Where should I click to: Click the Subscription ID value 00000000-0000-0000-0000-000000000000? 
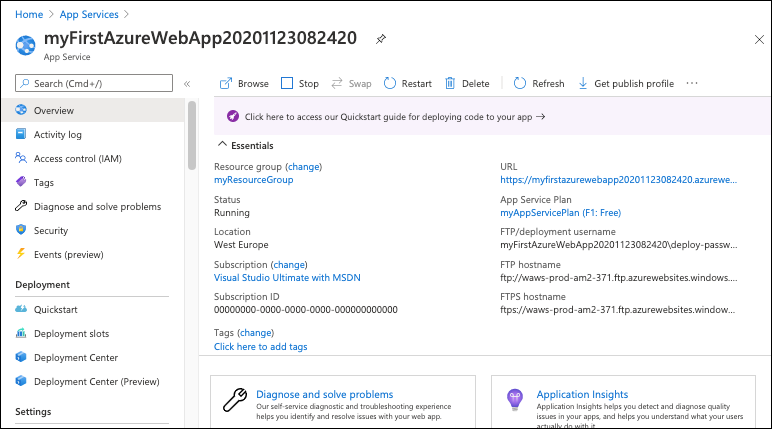306,310
